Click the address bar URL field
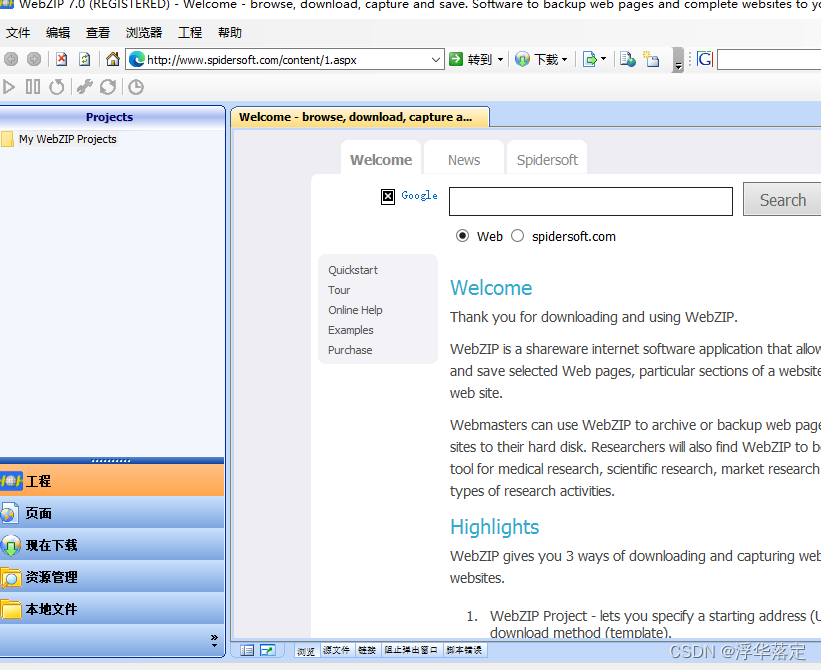821x670 pixels. point(287,60)
